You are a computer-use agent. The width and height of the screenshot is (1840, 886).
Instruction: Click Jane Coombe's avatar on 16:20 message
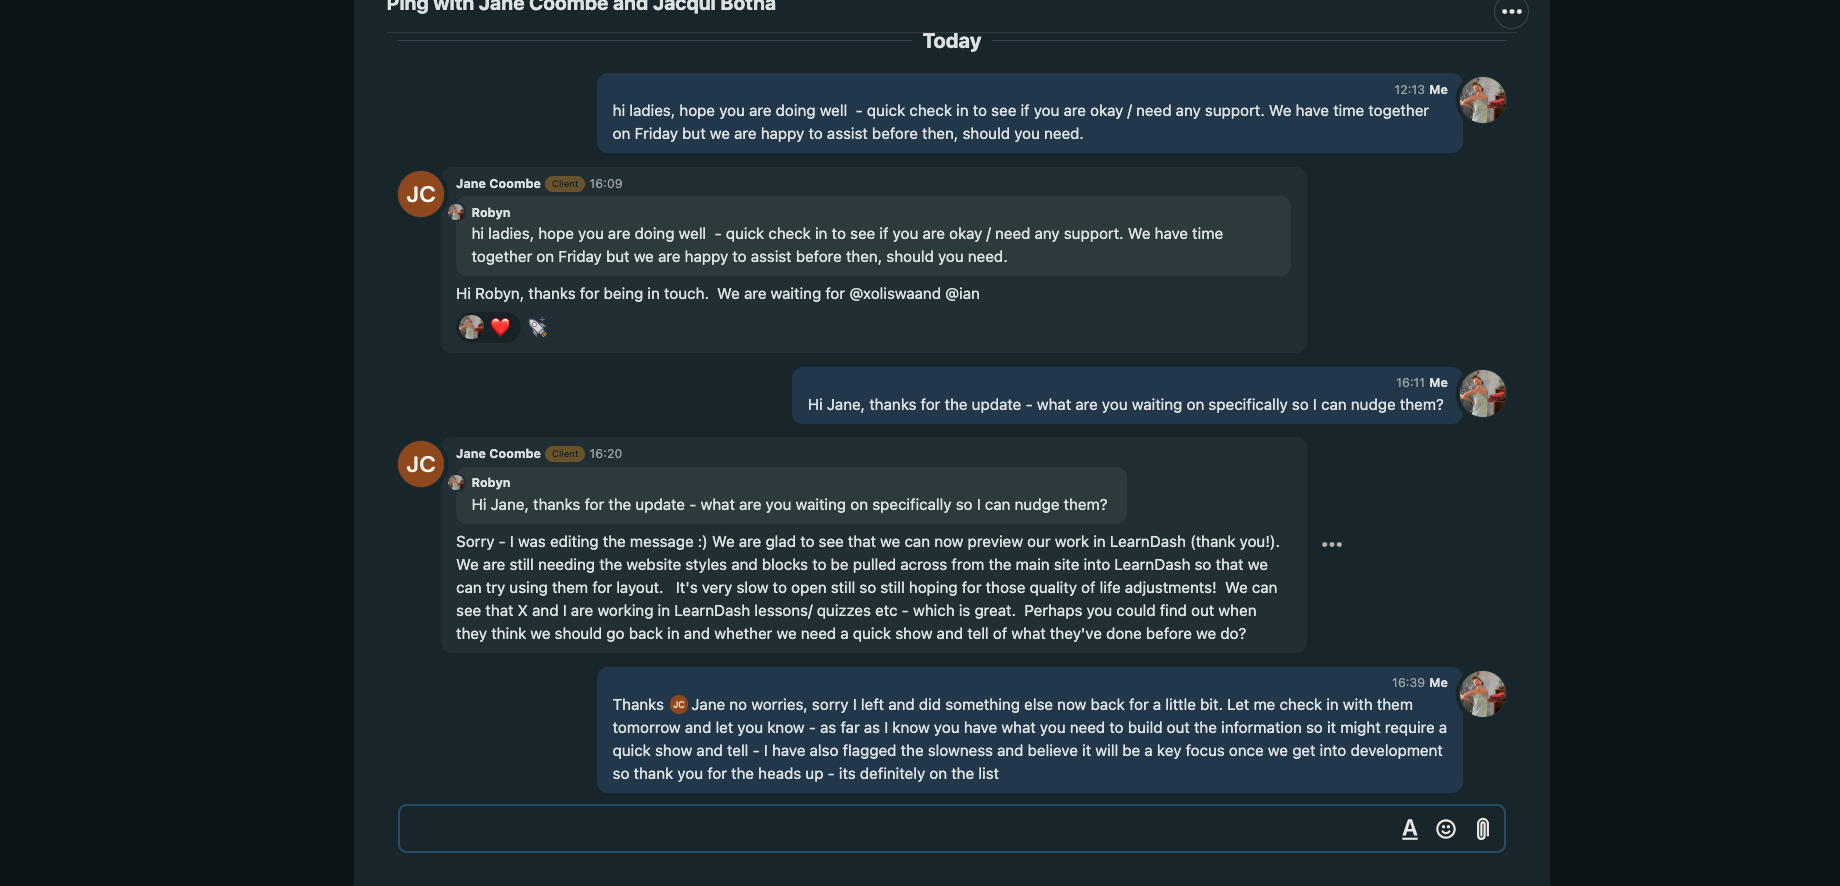(421, 464)
